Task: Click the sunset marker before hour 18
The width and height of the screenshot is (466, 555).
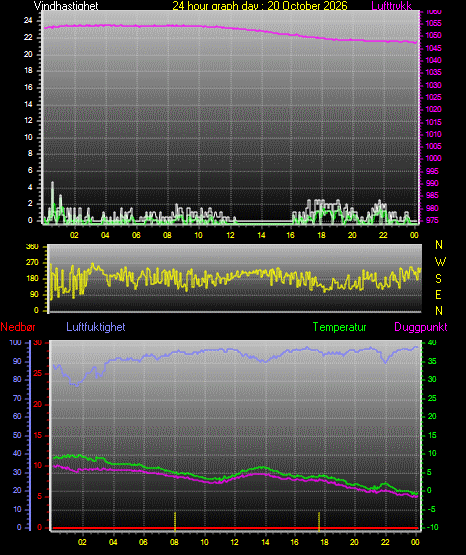Action: pos(319,521)
